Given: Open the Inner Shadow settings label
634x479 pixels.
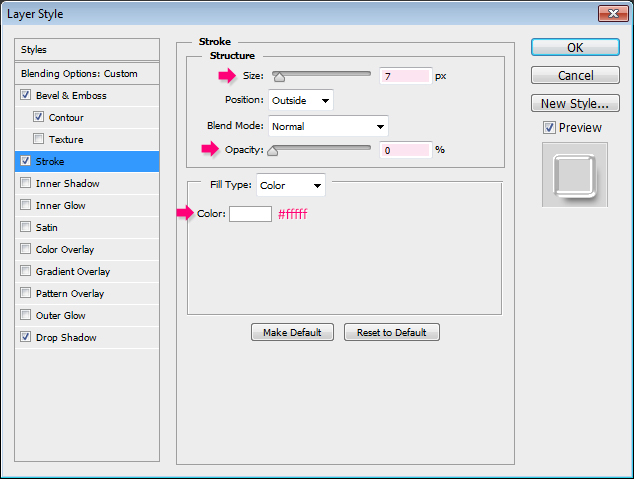Looking at the screenshot, I should click(68, 184).
